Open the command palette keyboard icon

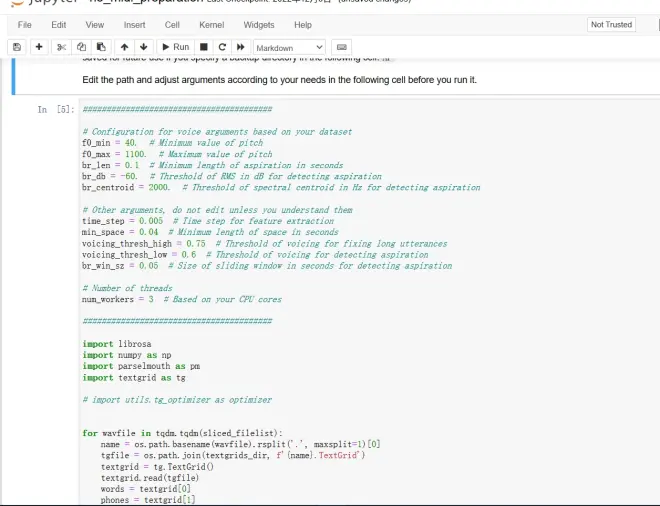pyautogui.click(x=341, y=47)
